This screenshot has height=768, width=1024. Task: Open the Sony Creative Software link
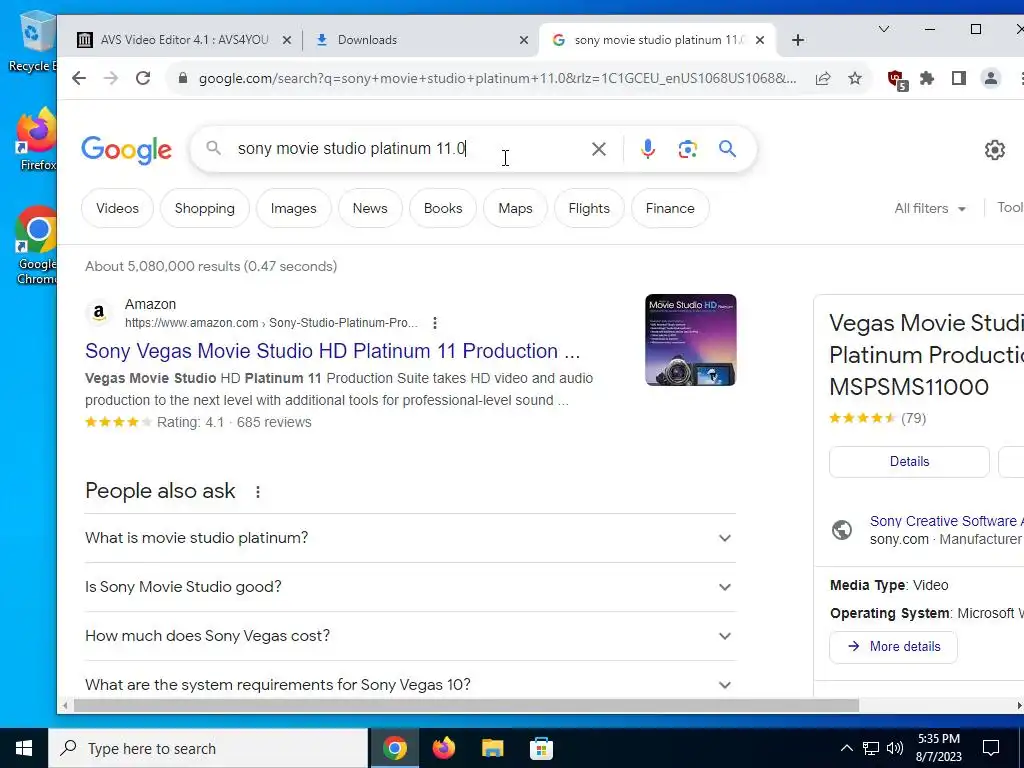click(x=946, y=521)
